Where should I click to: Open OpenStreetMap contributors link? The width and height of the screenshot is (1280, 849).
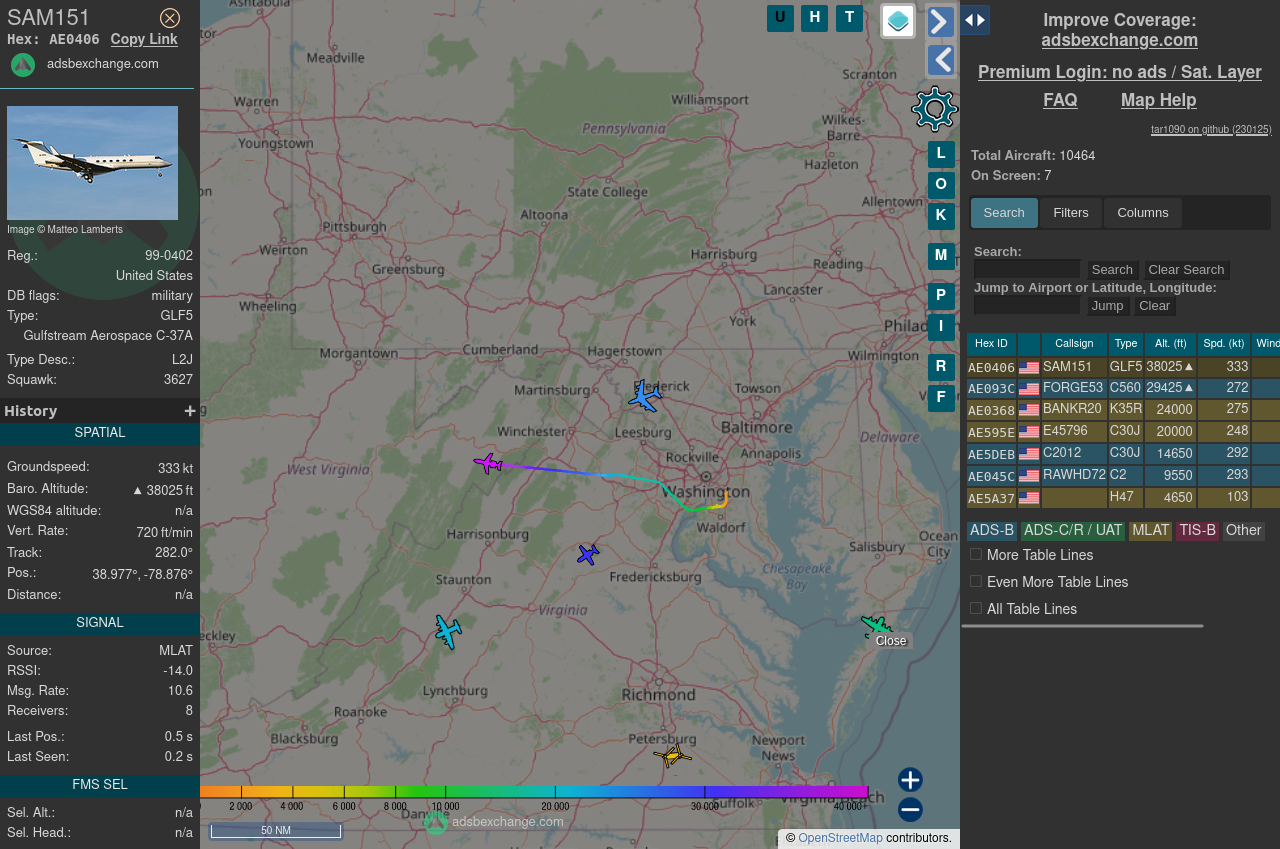[x=840, y=838]
